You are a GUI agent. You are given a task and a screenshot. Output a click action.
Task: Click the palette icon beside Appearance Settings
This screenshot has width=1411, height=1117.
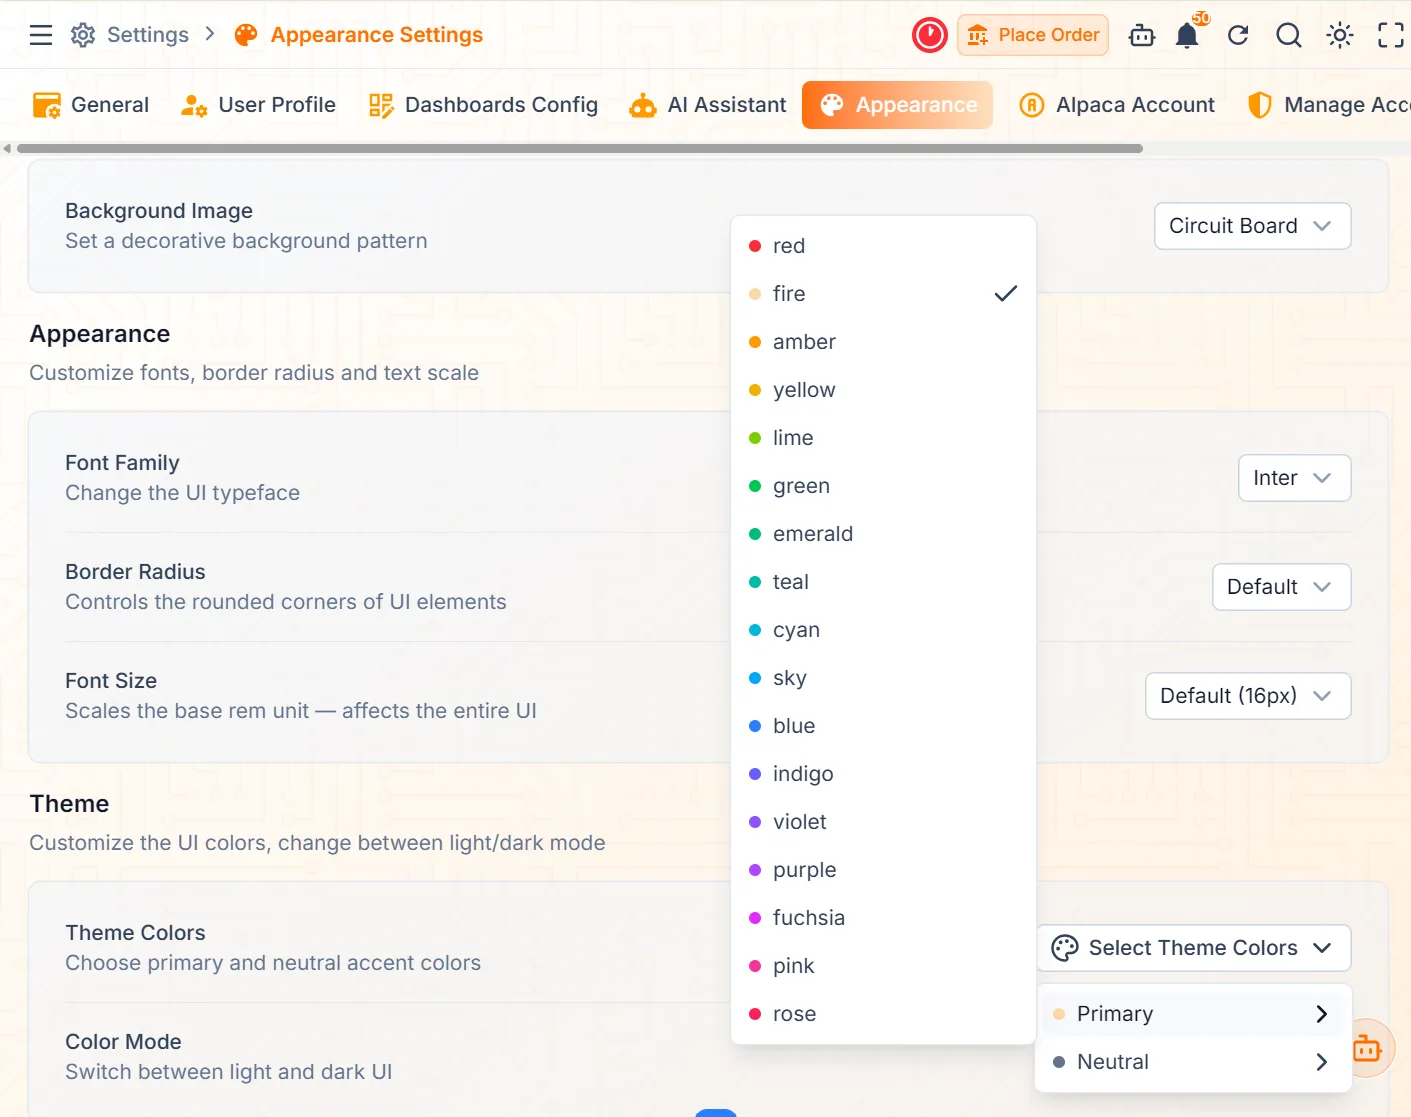[246, 35]
